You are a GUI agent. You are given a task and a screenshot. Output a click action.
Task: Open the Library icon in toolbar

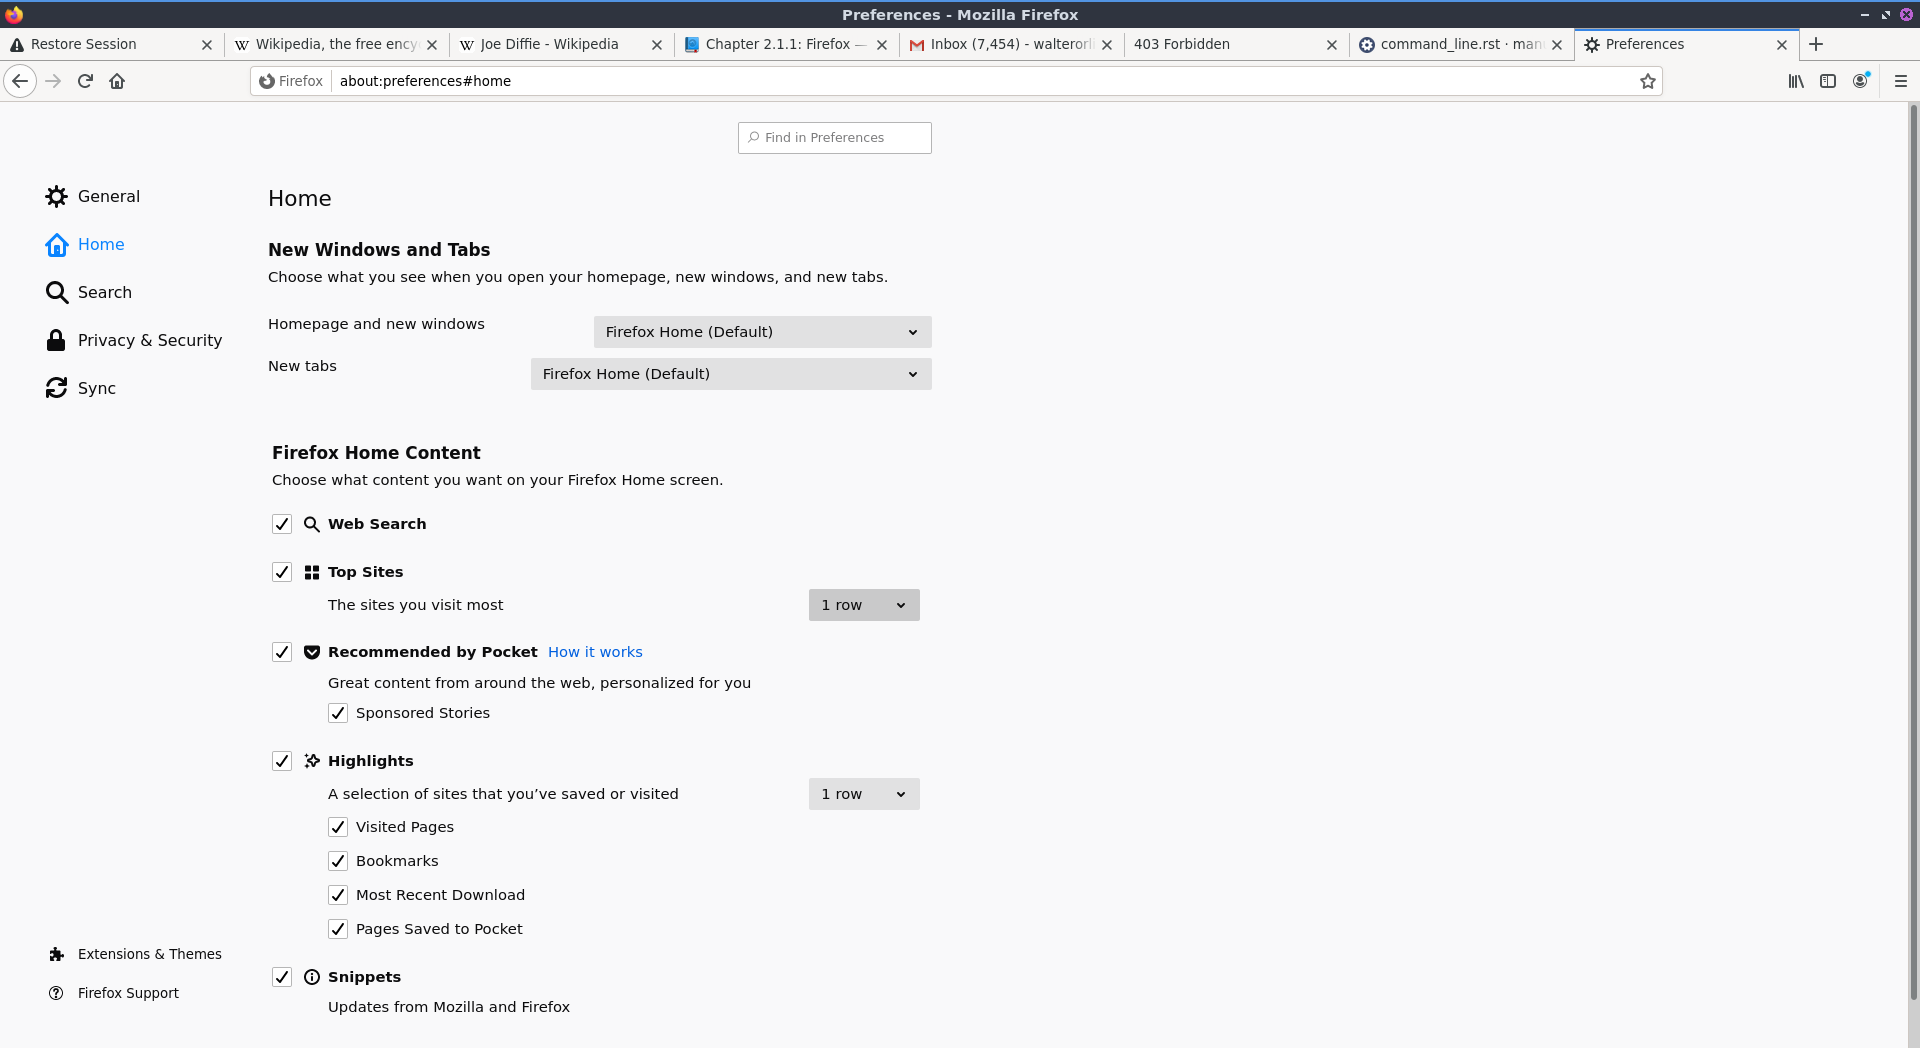[x=1796, y=81]
